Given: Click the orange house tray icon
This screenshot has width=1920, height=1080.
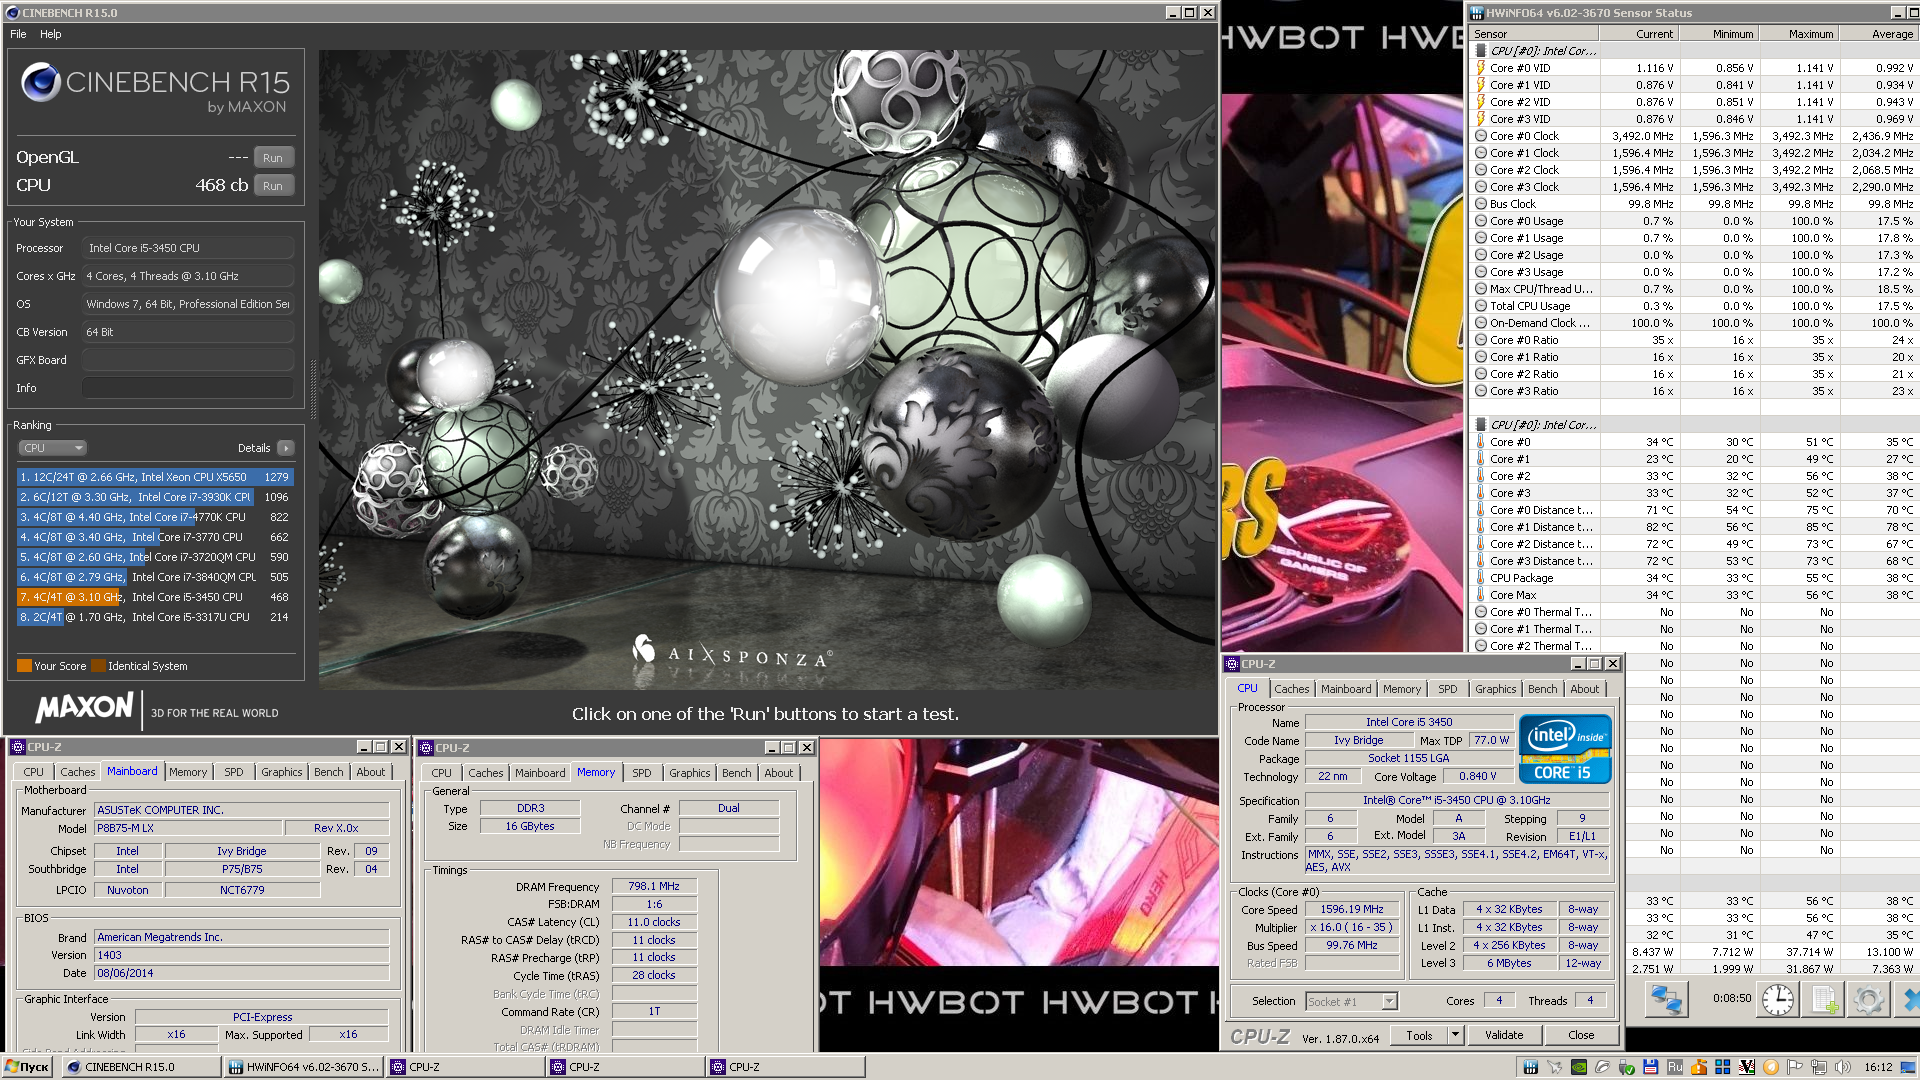Looking at the screenshot, I should click(x=1699, y=1067).
